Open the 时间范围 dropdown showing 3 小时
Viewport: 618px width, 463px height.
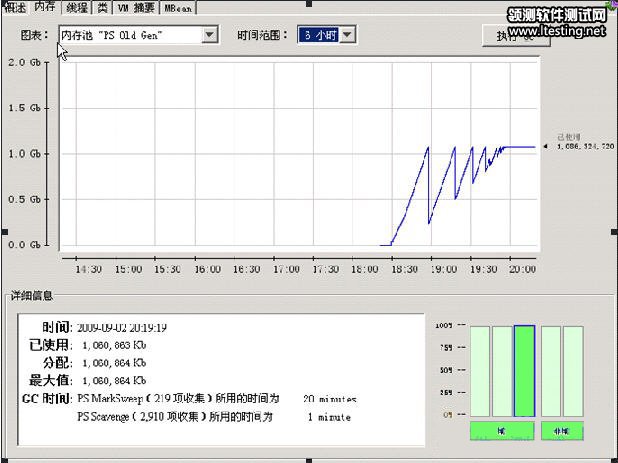pyautogui.click(x=347, y=35)
